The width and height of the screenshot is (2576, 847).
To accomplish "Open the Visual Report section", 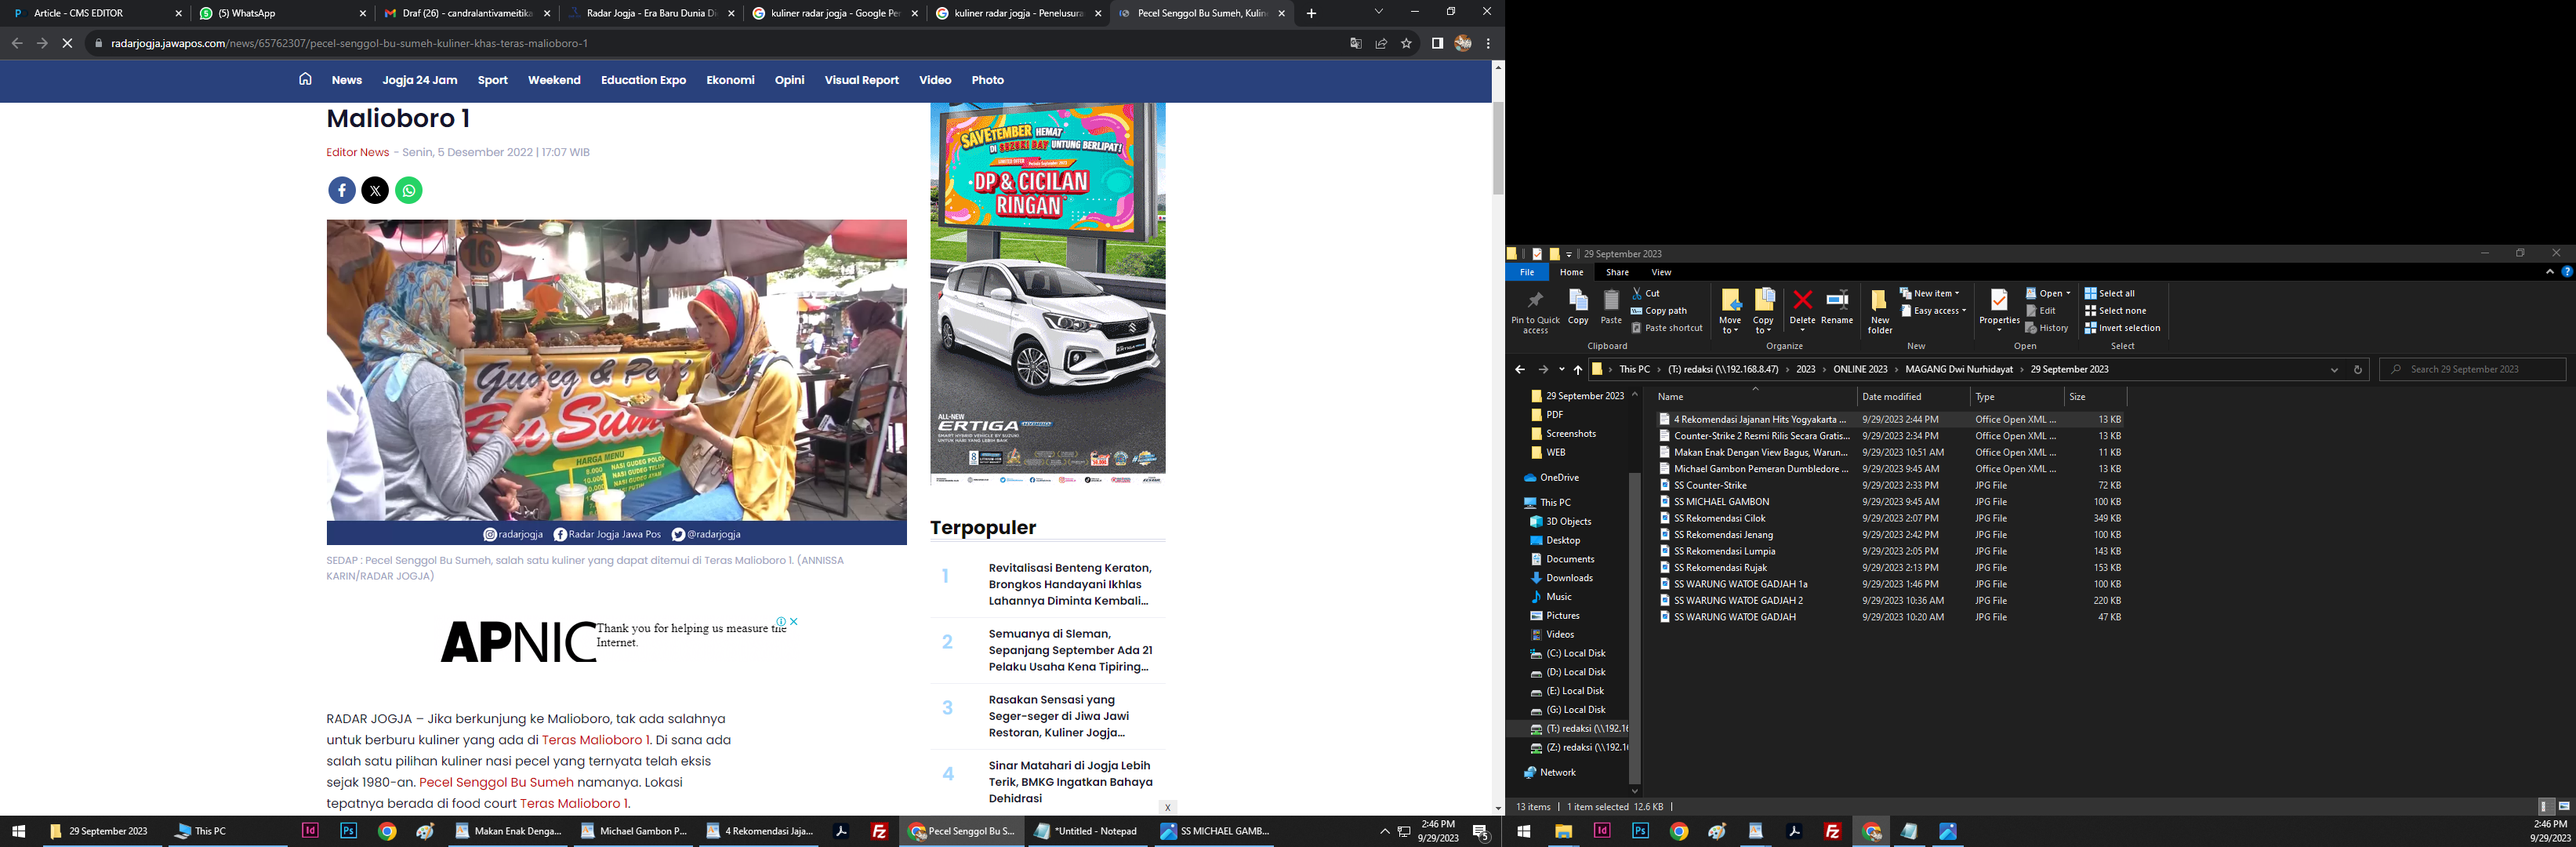I will point(861,80).
